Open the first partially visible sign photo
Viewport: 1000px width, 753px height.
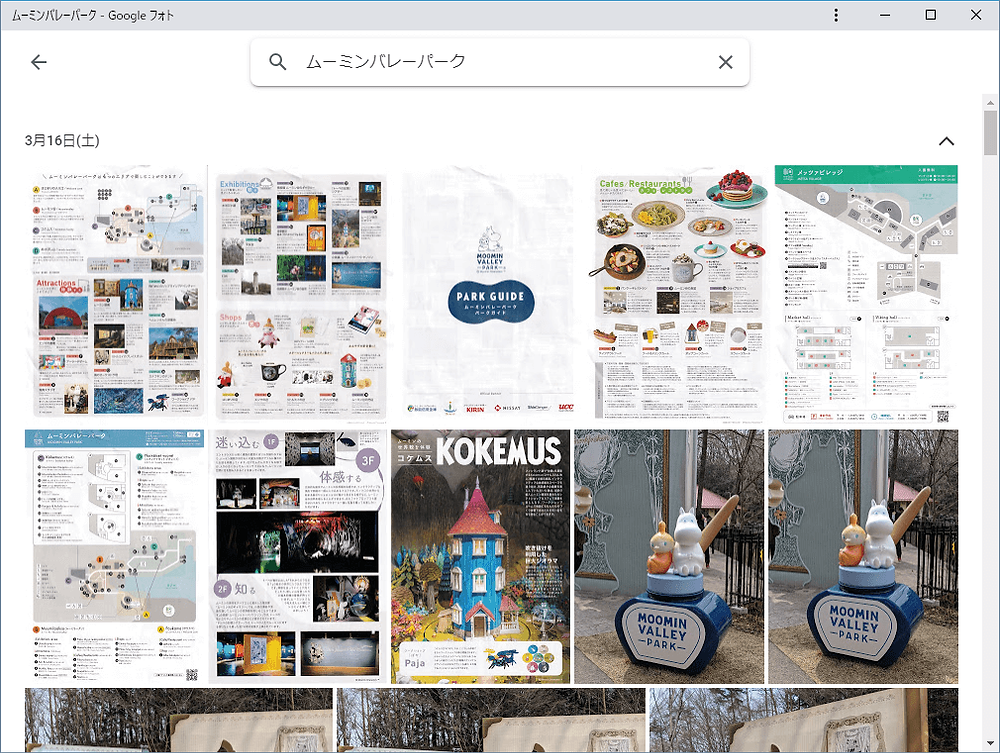[x=179, y=720]
